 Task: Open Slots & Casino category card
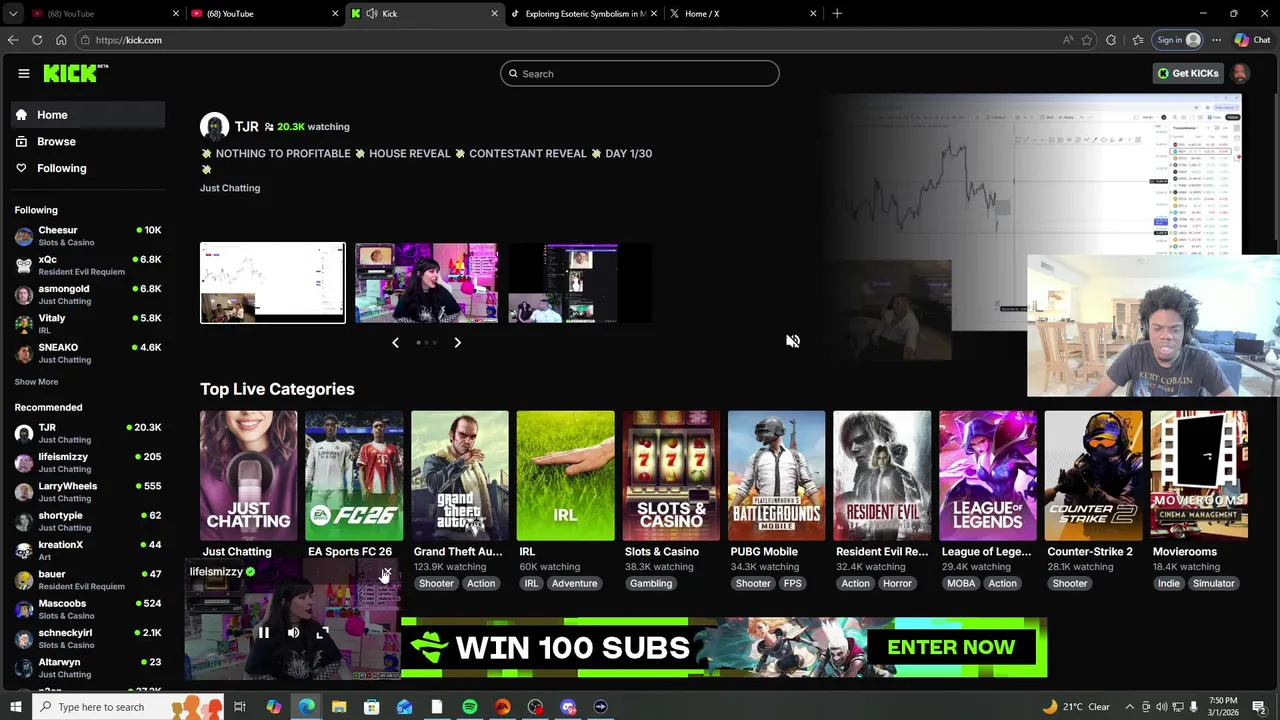coord(671,476)
